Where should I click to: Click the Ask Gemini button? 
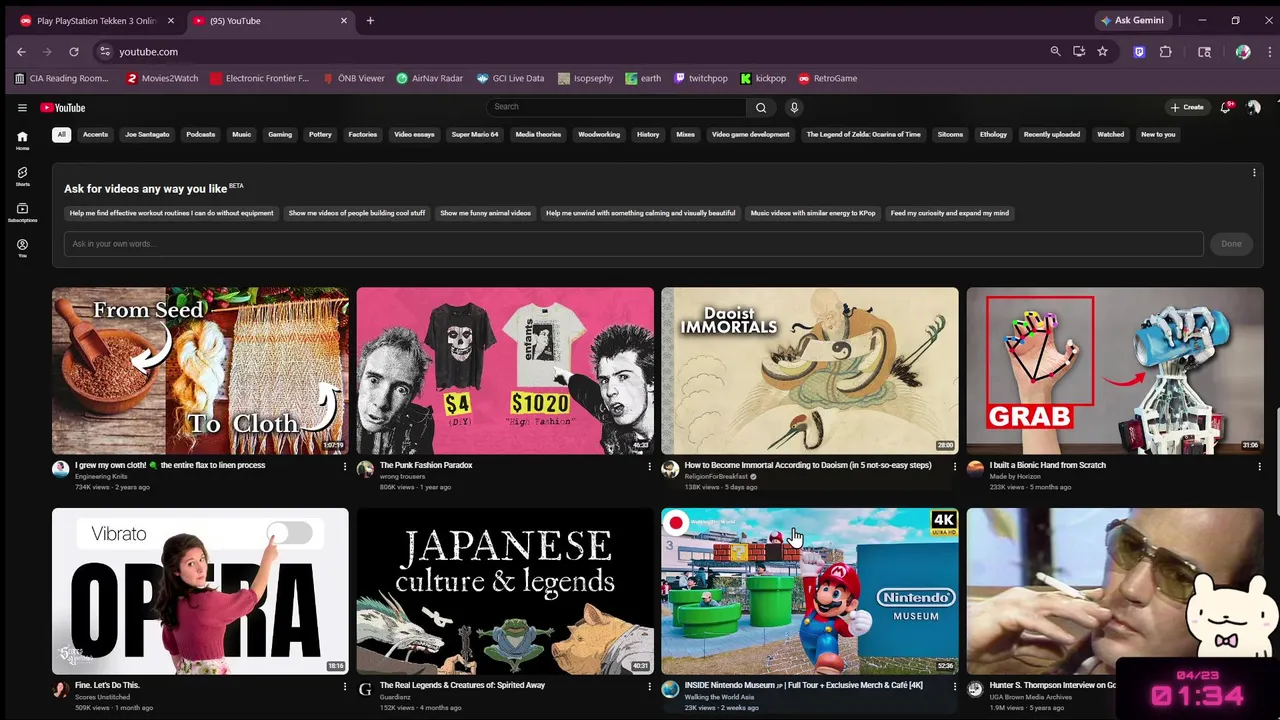[1132, 21]
